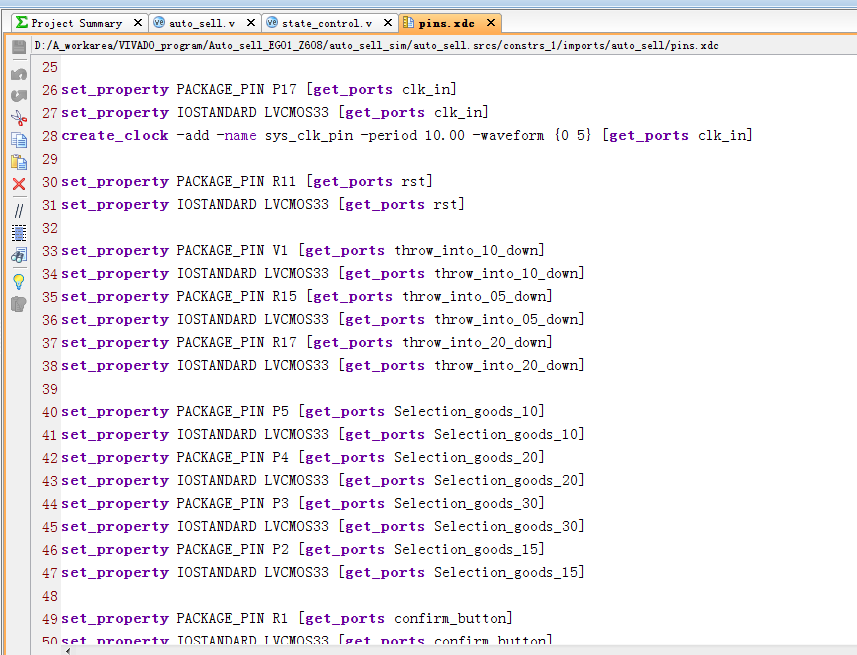857x655 pixels.
Task: Click 'R11' pin value on line 30
Action: point(284,181)
